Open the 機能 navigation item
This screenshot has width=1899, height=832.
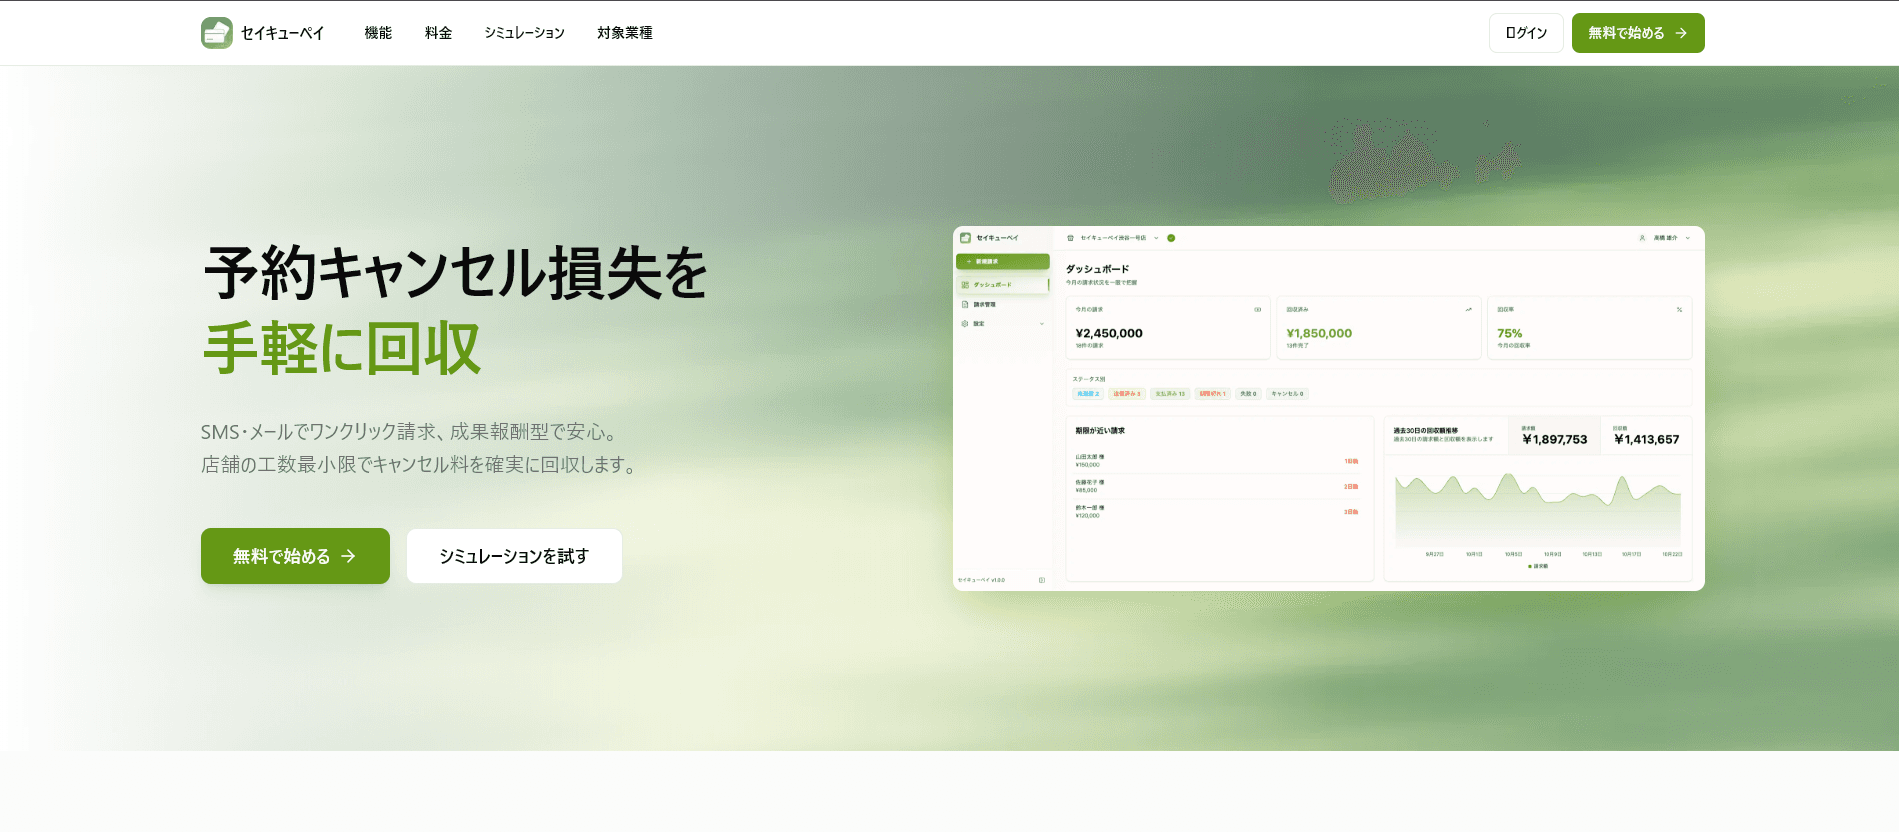(x=378, y=33)
